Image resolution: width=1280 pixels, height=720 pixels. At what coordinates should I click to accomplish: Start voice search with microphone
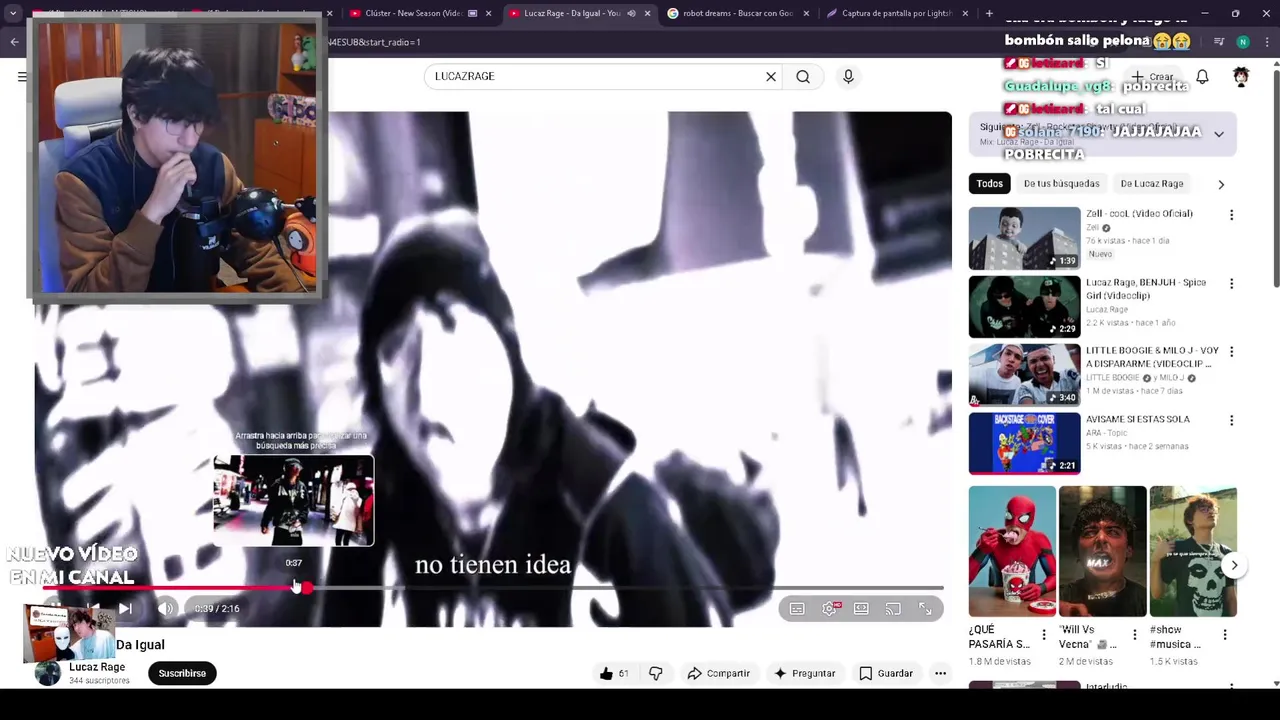[848, 76]
